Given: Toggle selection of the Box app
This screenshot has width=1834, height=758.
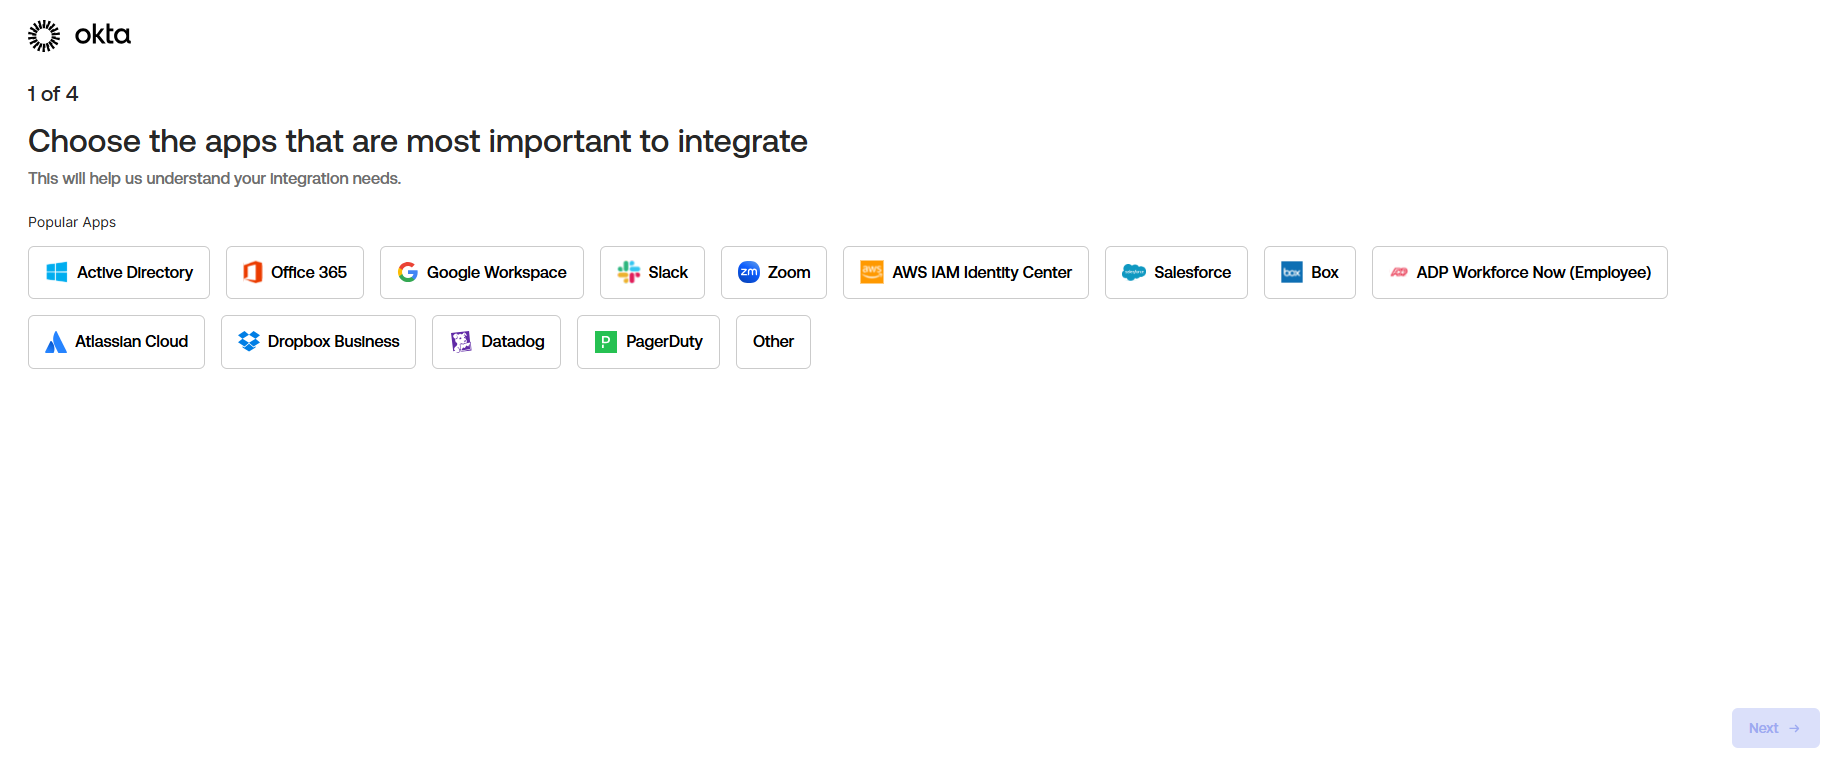Looking at the screenshot, I should pos(1309,272).
